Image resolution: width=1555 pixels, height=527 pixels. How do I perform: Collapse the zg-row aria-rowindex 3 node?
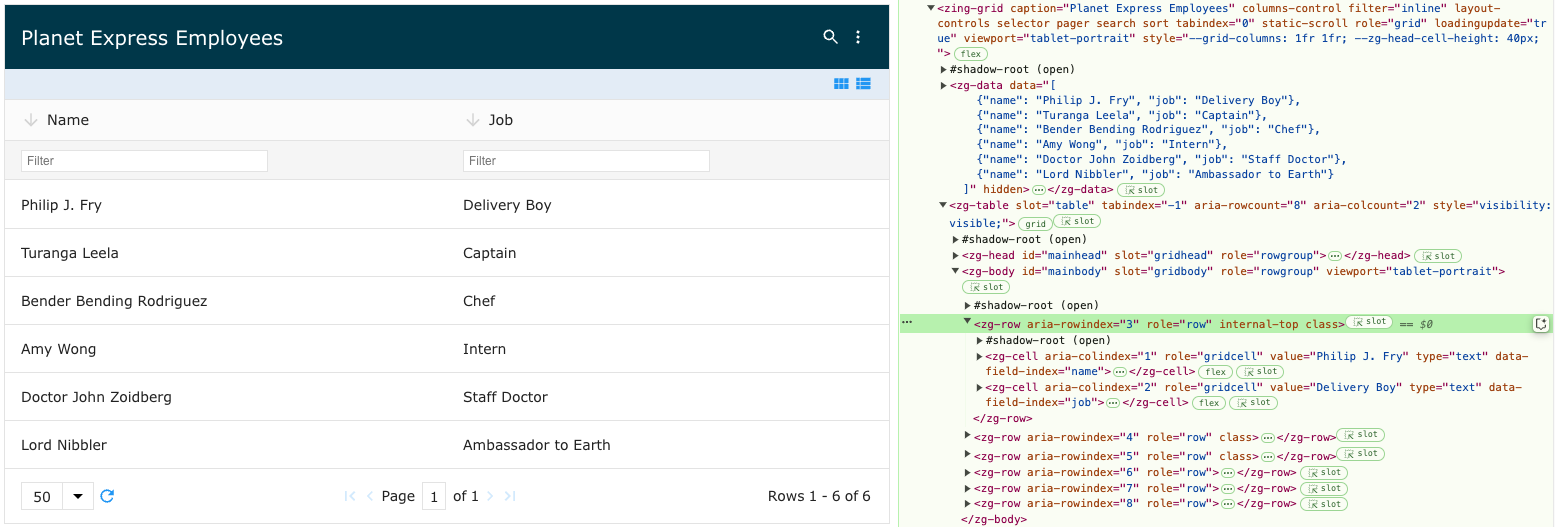pos(968,322)
